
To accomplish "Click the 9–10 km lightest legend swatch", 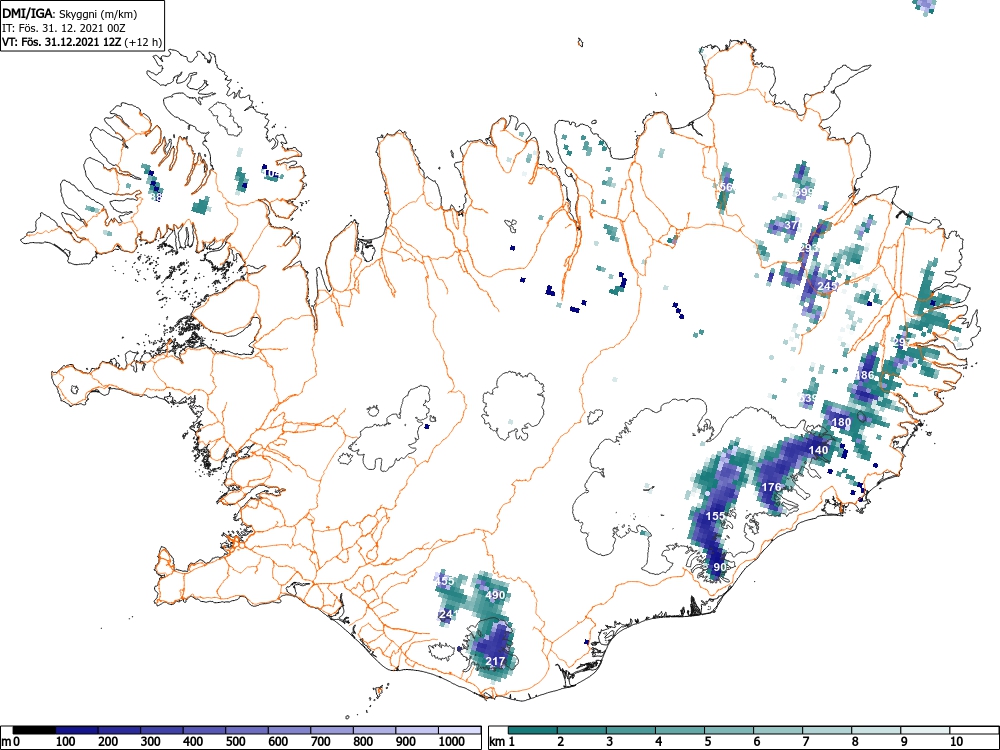I will point(925,730).
